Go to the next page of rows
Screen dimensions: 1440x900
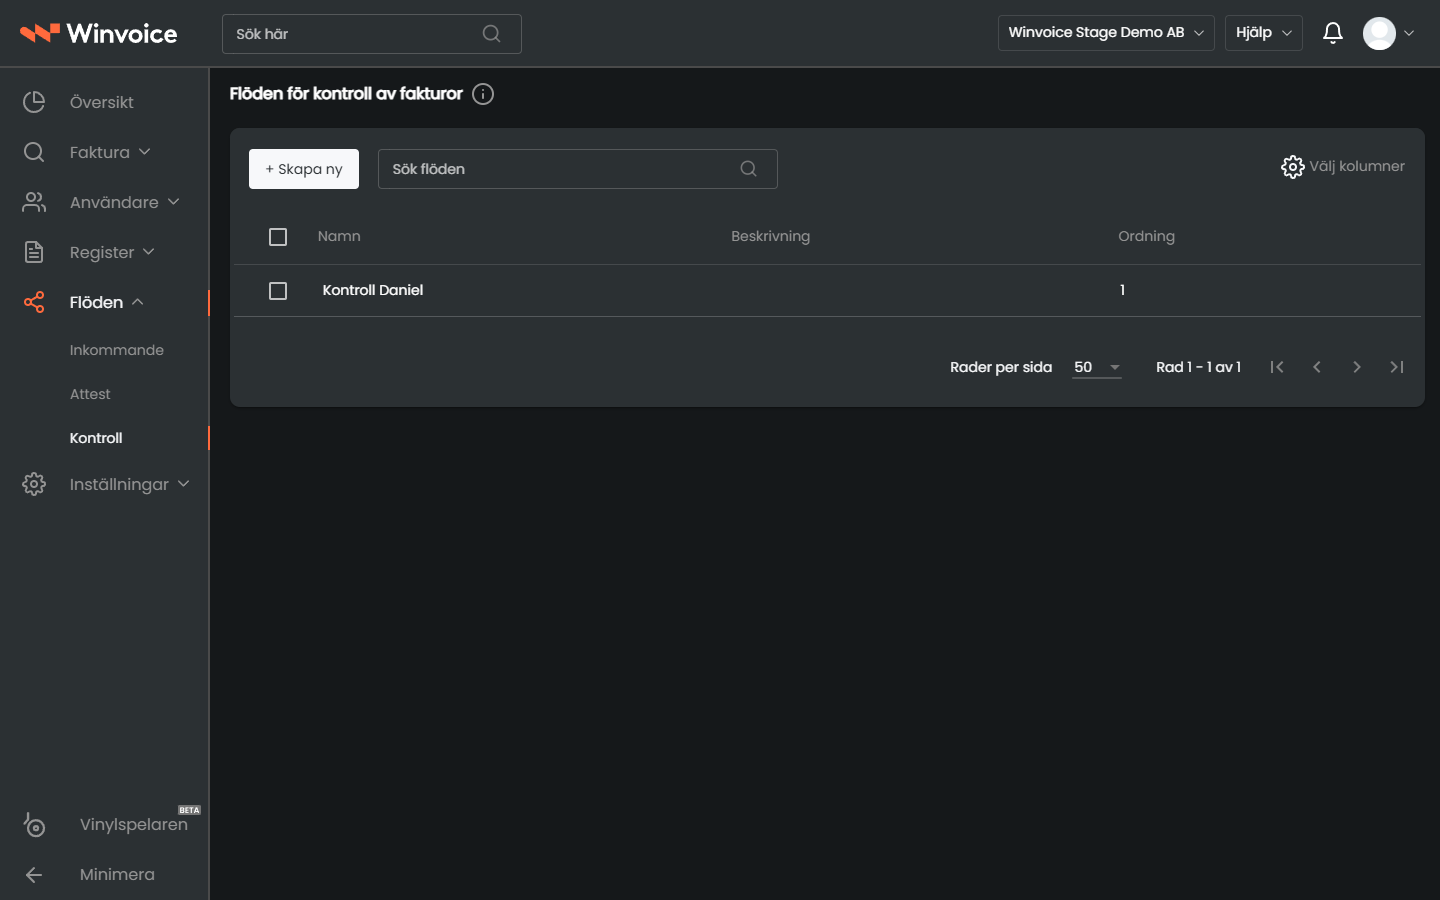(x=1357, y=367)
